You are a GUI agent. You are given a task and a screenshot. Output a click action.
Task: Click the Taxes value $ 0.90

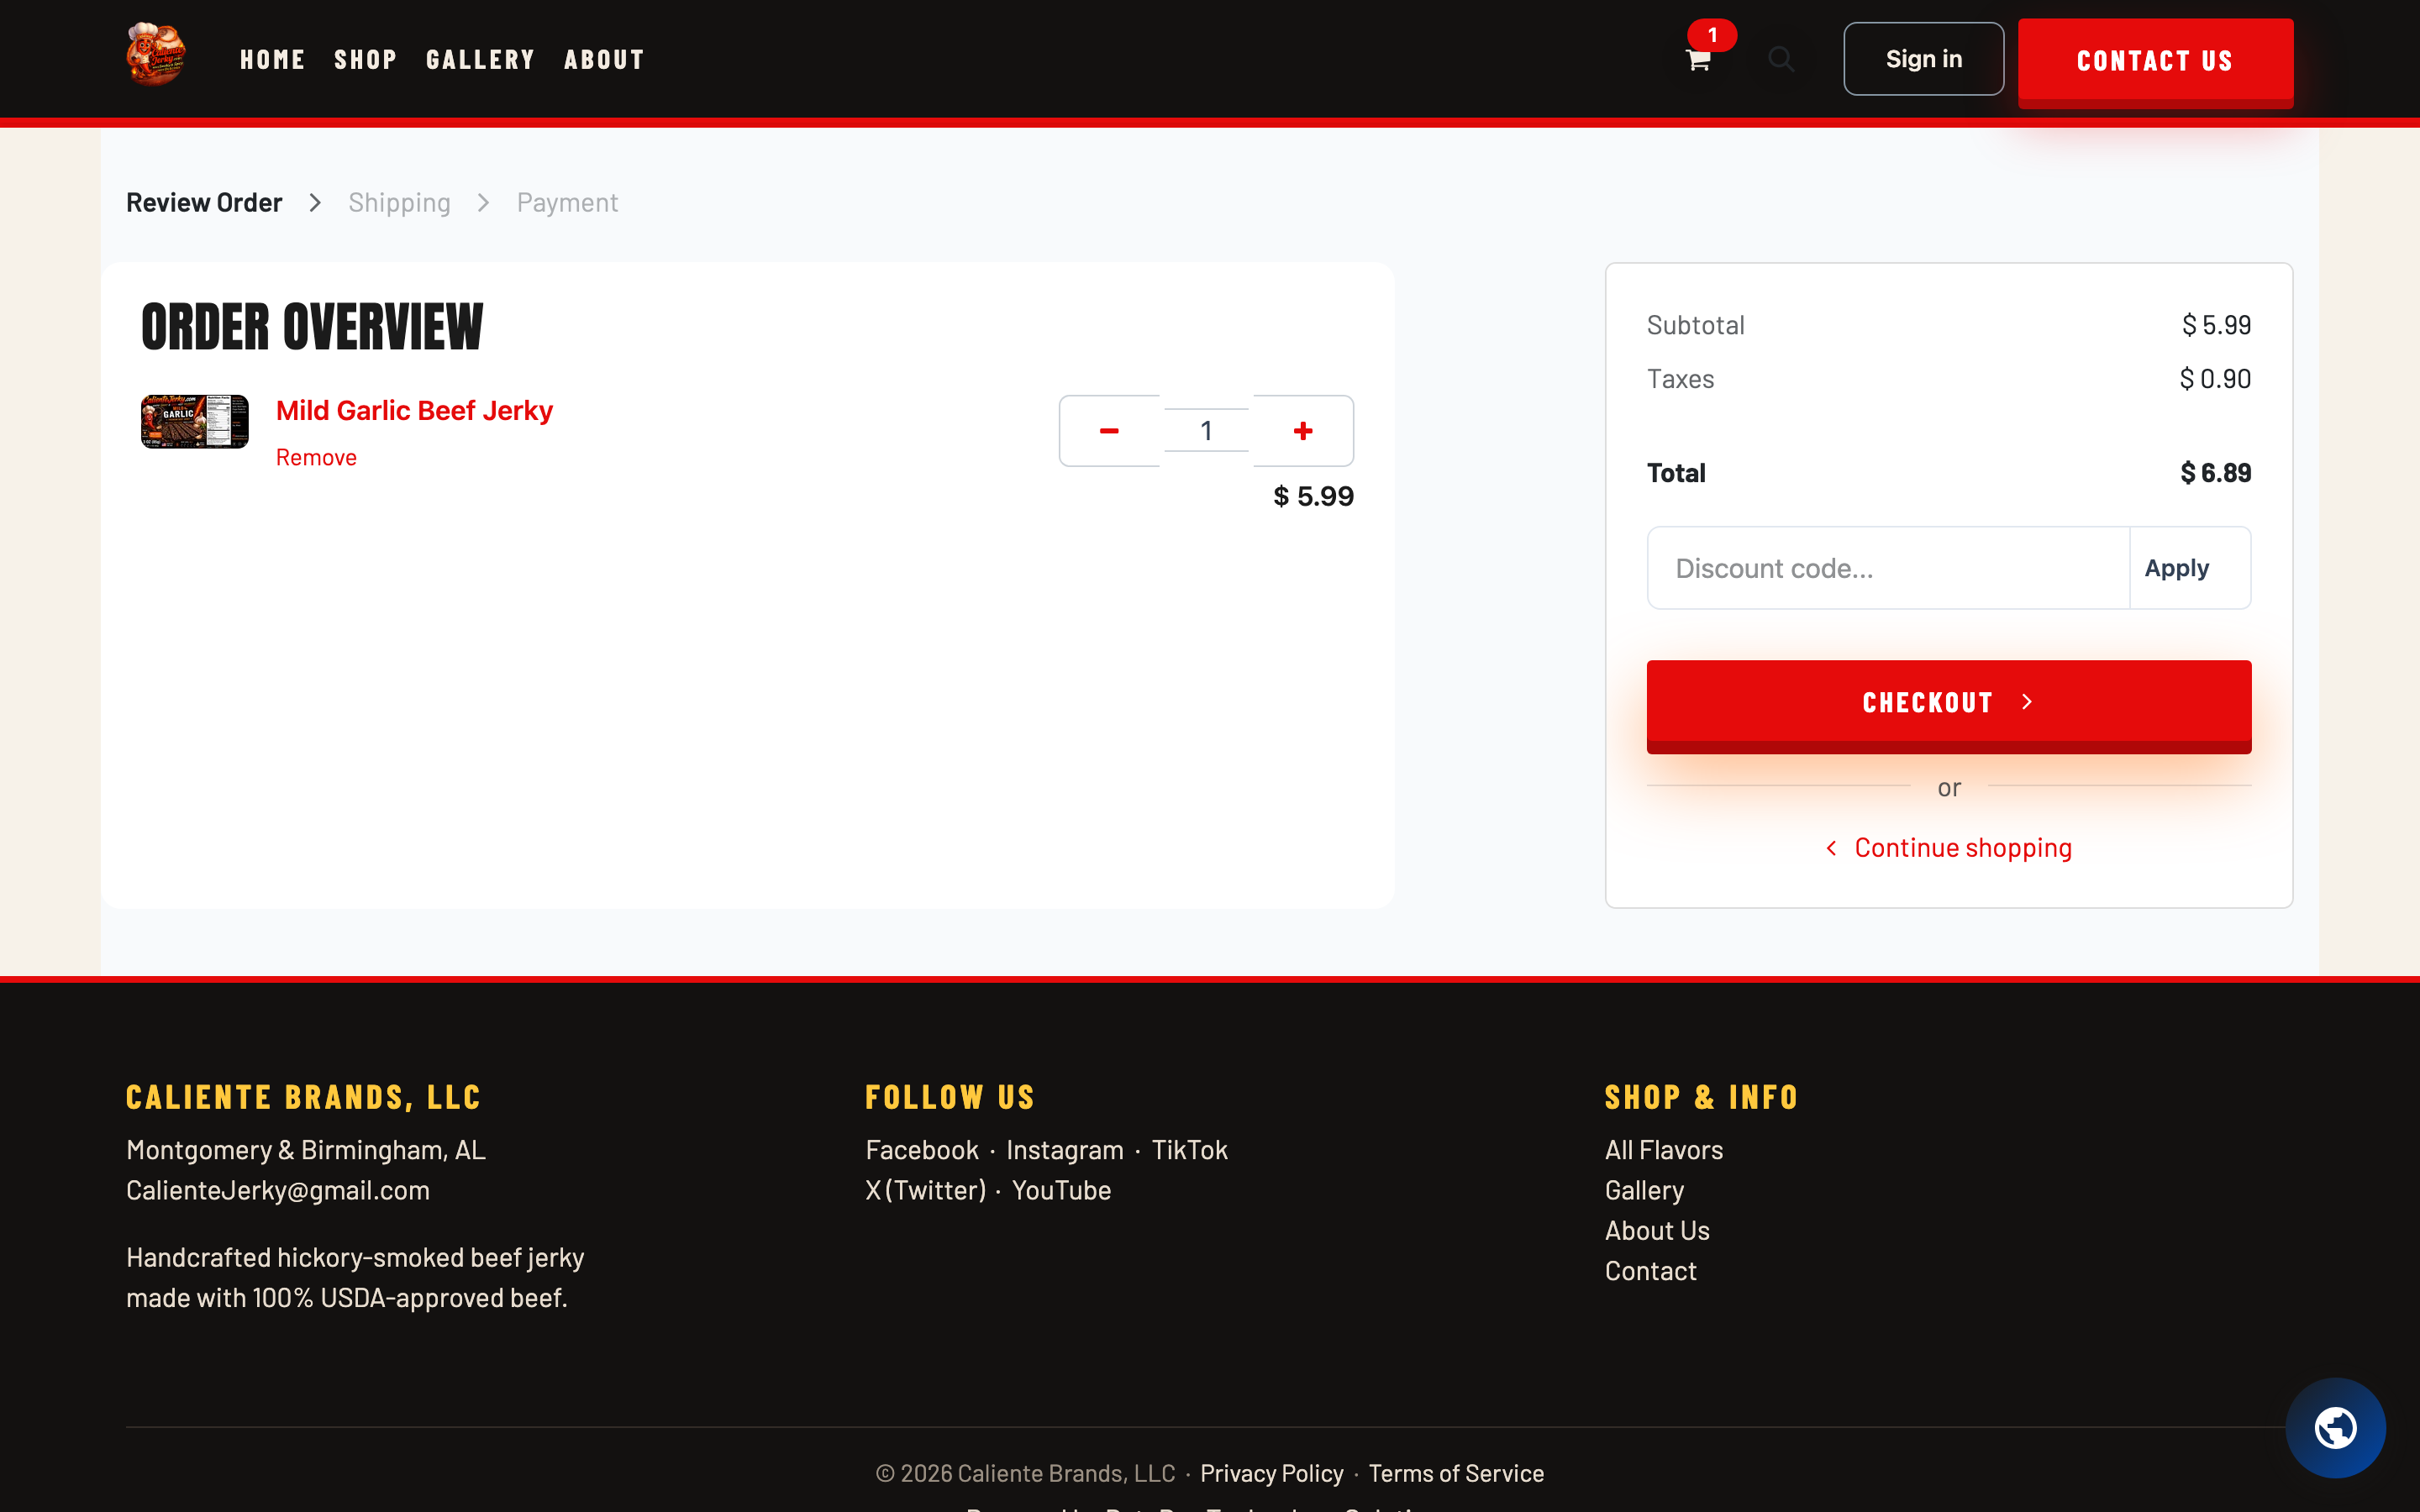[x=2215, y=379]
